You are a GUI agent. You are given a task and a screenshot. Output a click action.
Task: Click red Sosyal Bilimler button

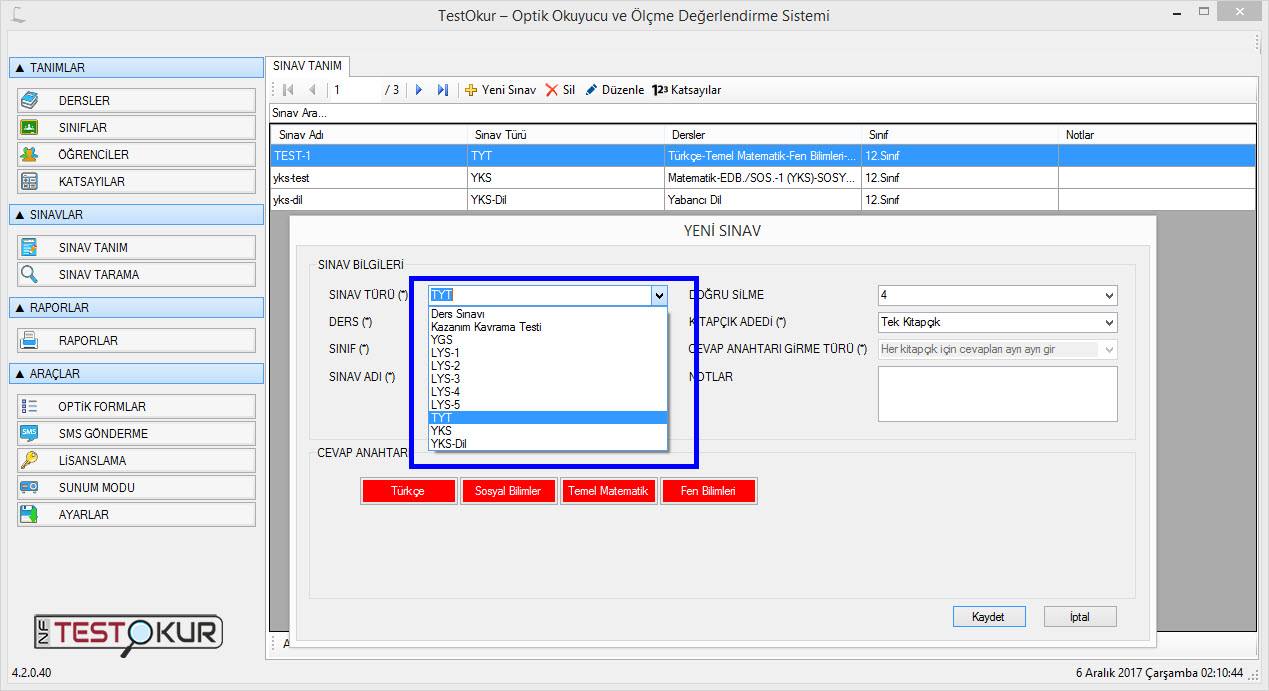click(x=508, y=491)
